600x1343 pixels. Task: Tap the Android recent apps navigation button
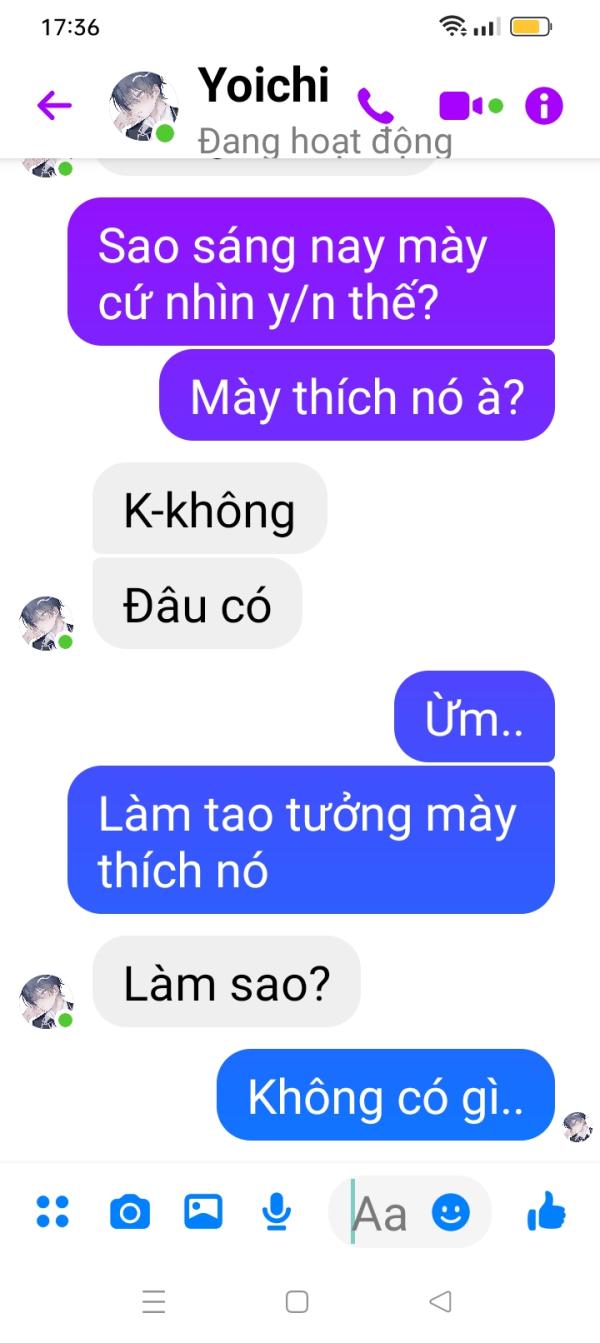pyautogui.click(x=154, y=1301)
